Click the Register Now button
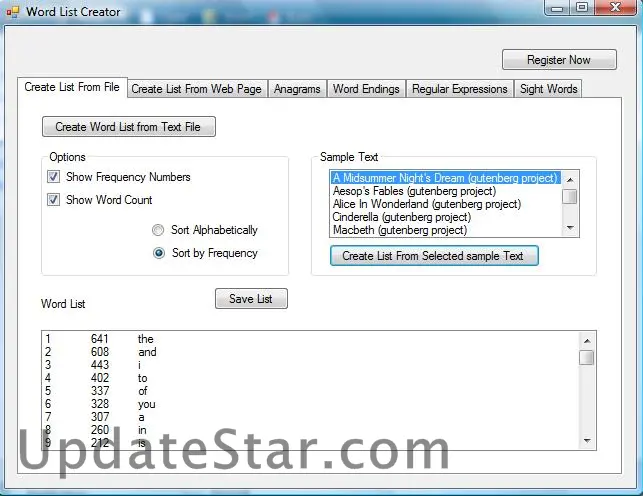Viewport: 643px width, 496px height. point(559,60)
